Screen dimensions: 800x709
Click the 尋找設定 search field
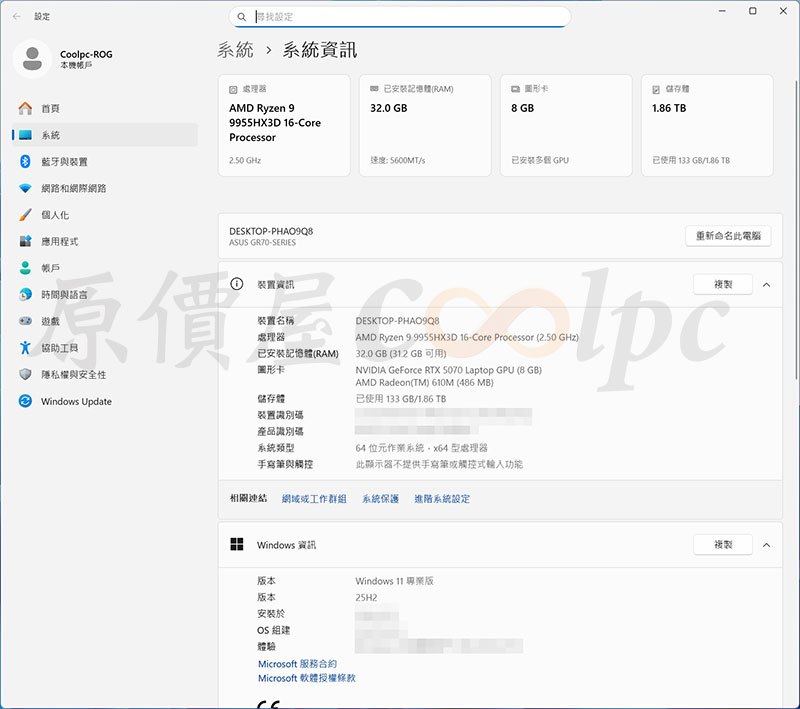pyautogui.click(x=400, y=17)
